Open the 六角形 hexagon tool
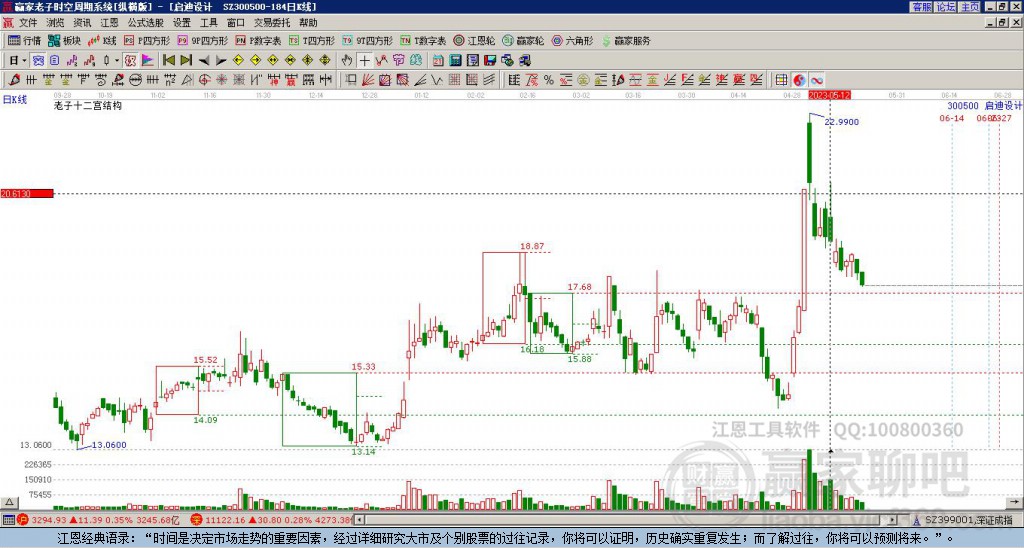 click(x=573, y=40)
